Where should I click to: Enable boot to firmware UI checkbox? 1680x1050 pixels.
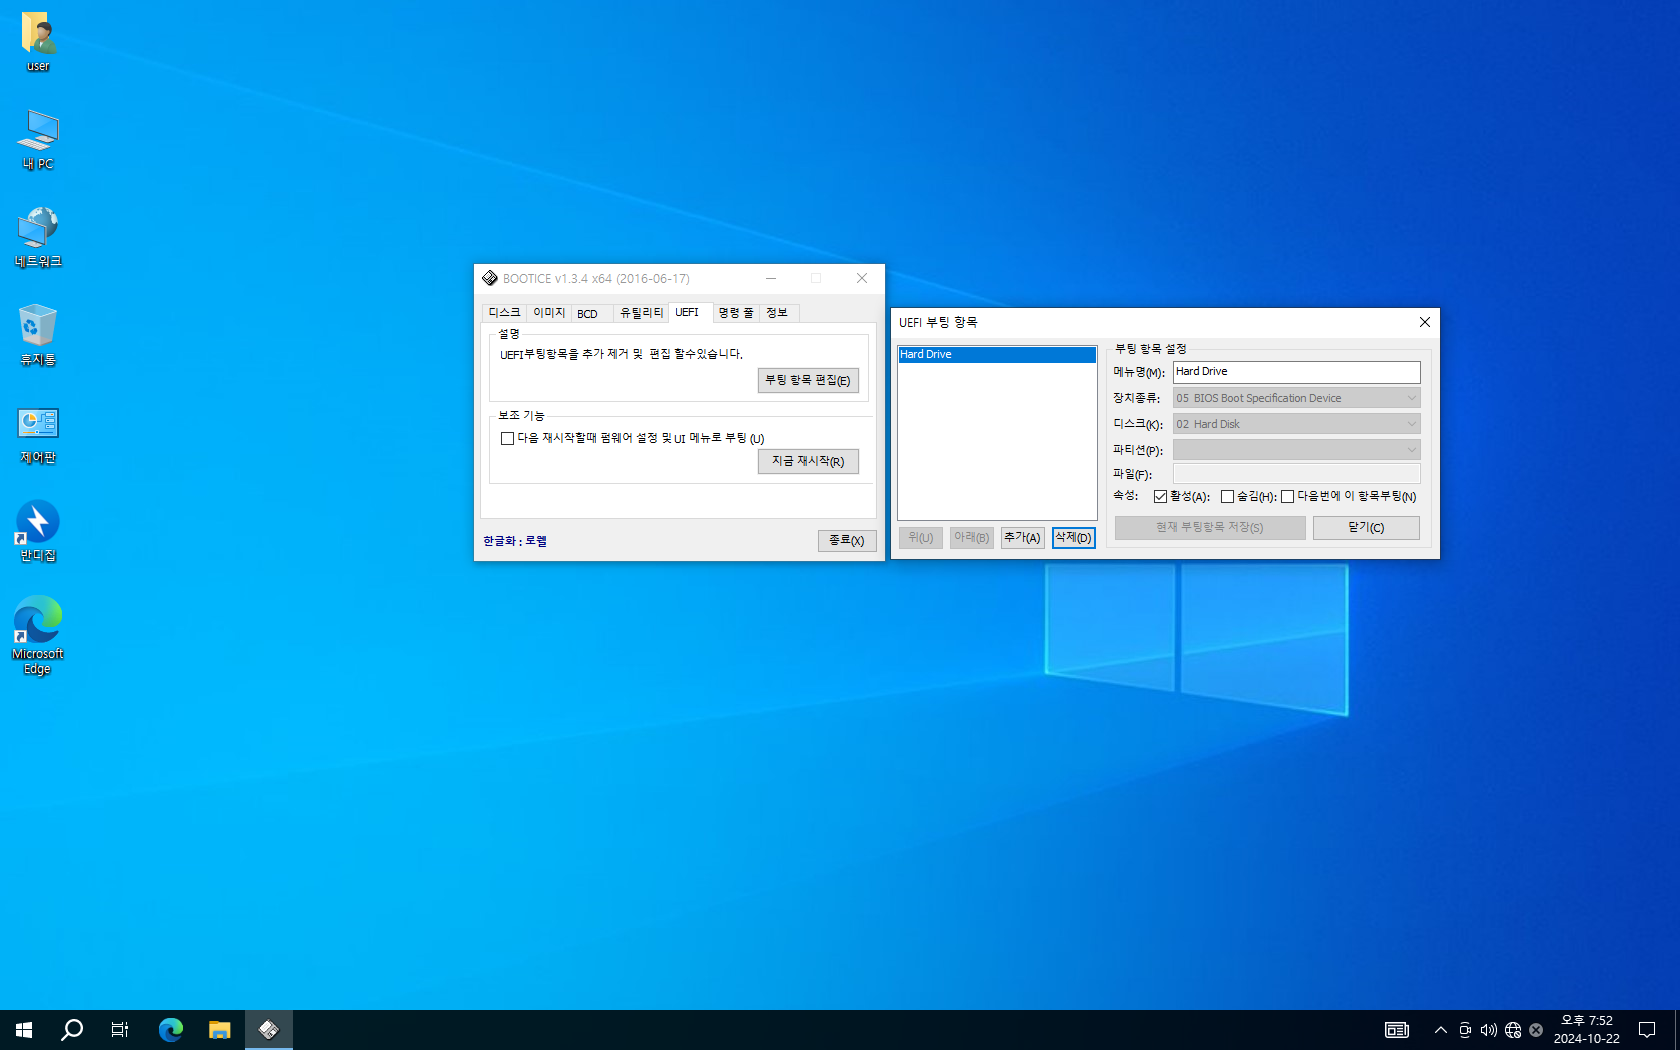(508, 438)
